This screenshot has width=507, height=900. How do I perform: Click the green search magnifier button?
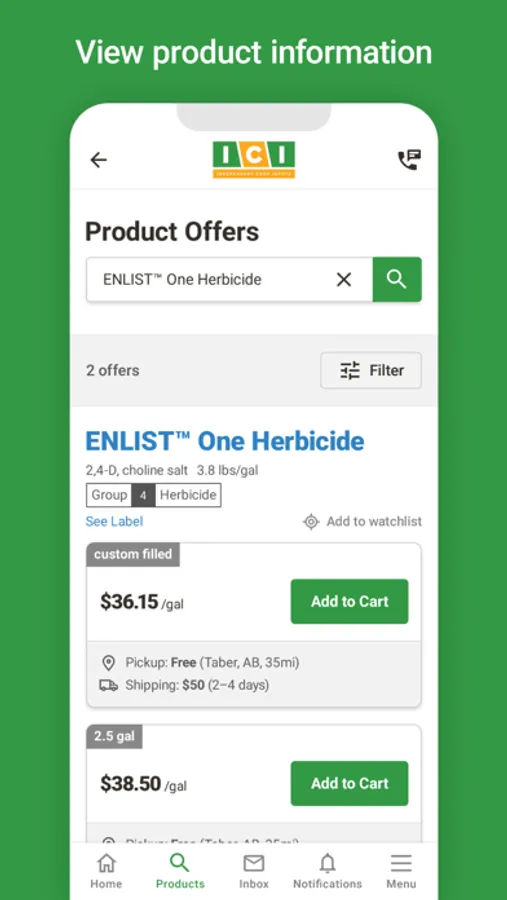pos(397,280)
